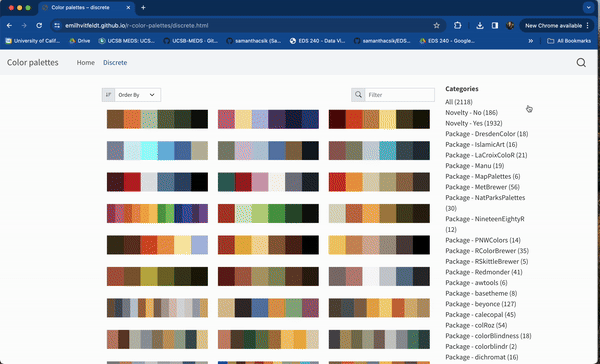Filter by Package - NineteenEightyR (12)

[485, 224]
